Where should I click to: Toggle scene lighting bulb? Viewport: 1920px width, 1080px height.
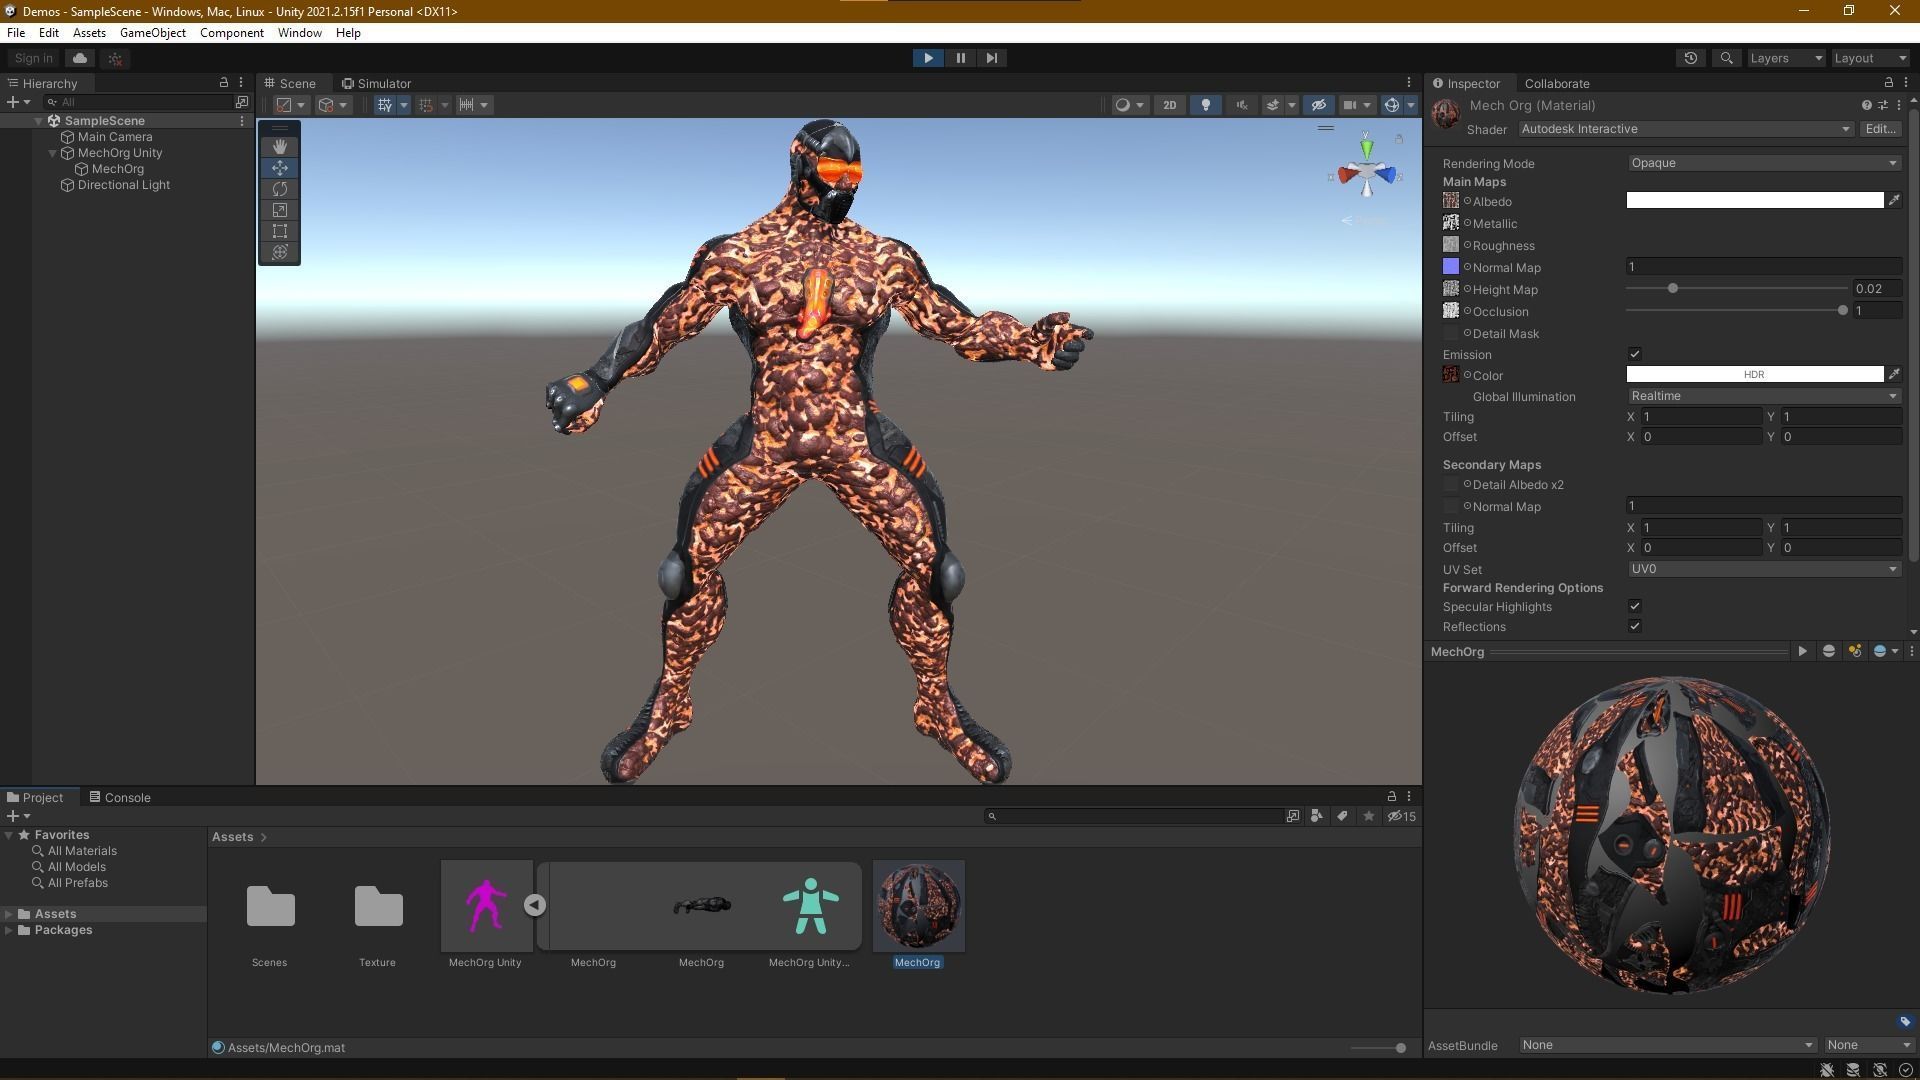pos(1206,105)
